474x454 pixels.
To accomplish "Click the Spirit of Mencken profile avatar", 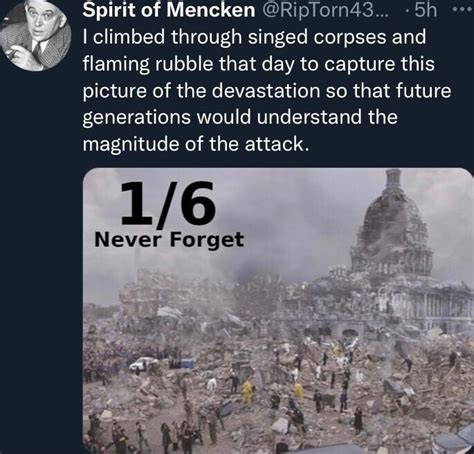I will click(35, 35).
